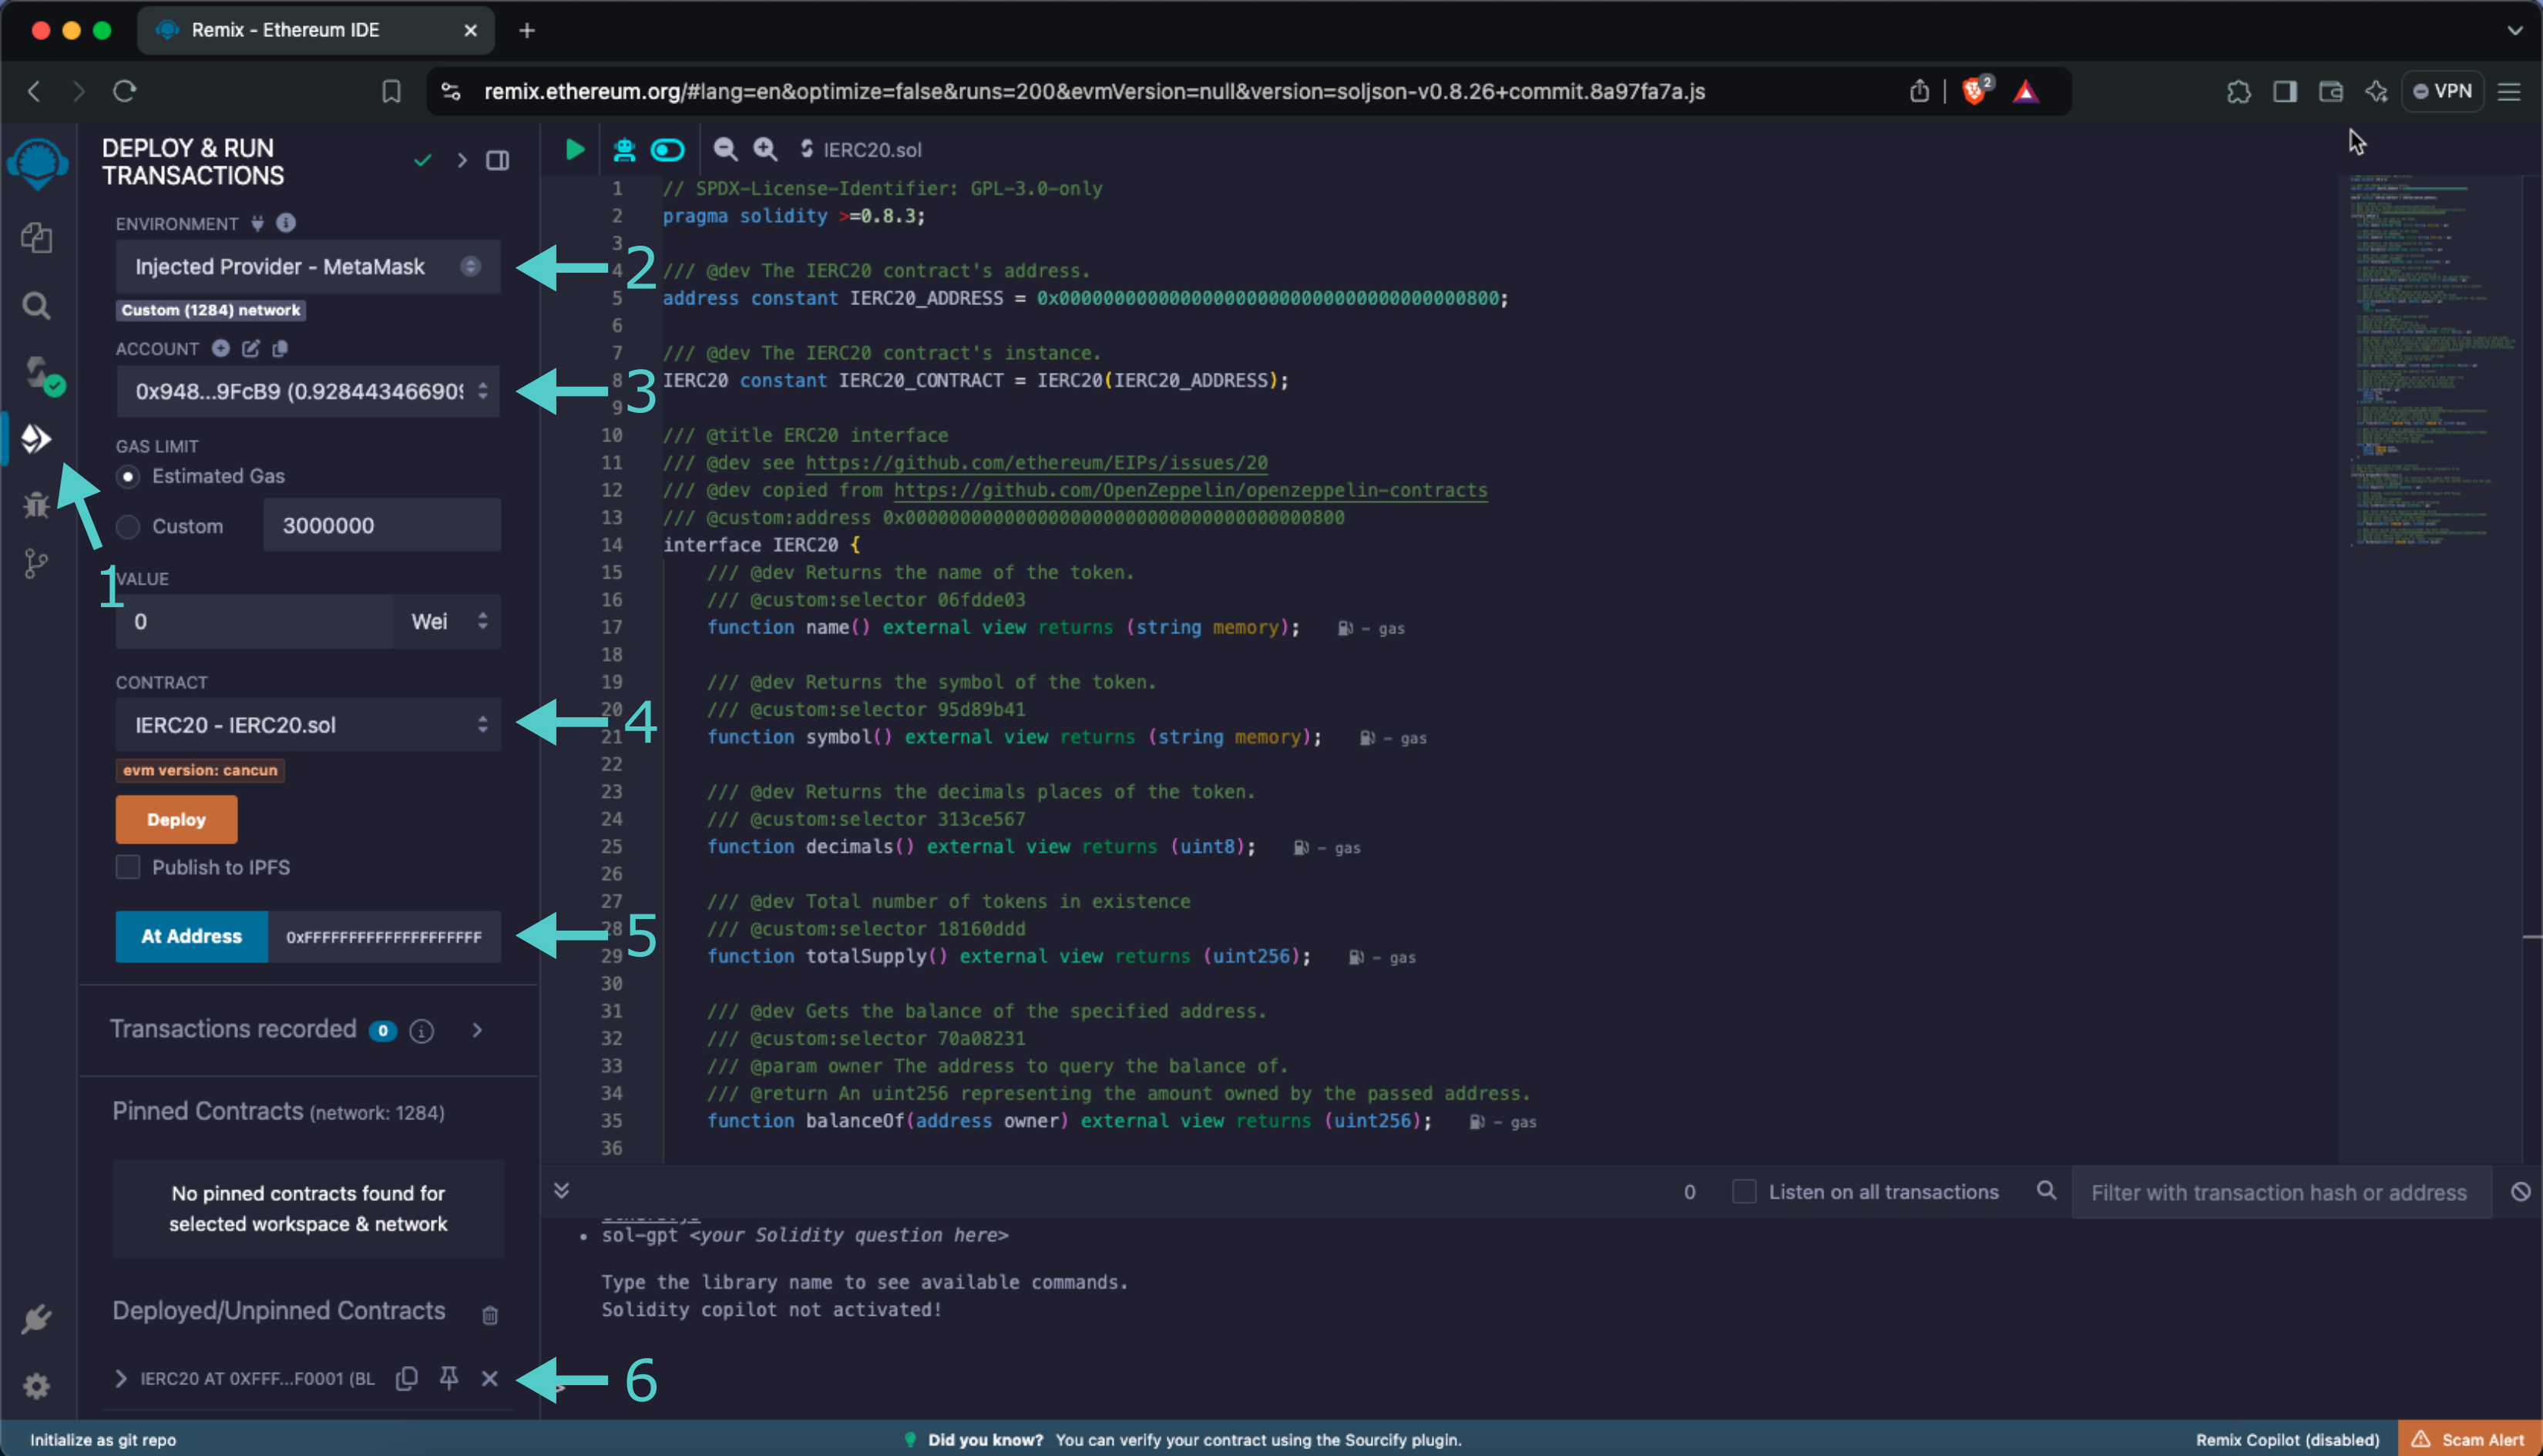Expand the Transactions recorded section
The image size is (2543, 1456).
477,1030
